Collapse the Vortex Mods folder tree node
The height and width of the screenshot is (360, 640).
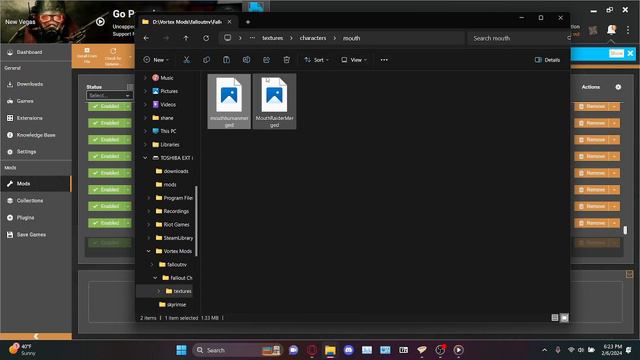click(x=149, y=251)
